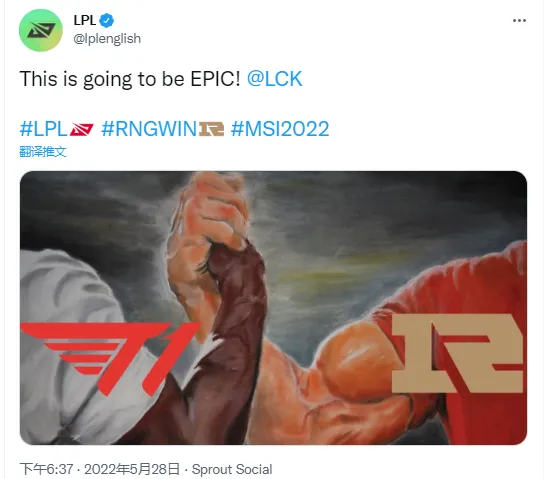Open the #RNGWIN hashtag
The height and width of the screenshot is (479, 544).
(x=149, y=129)
